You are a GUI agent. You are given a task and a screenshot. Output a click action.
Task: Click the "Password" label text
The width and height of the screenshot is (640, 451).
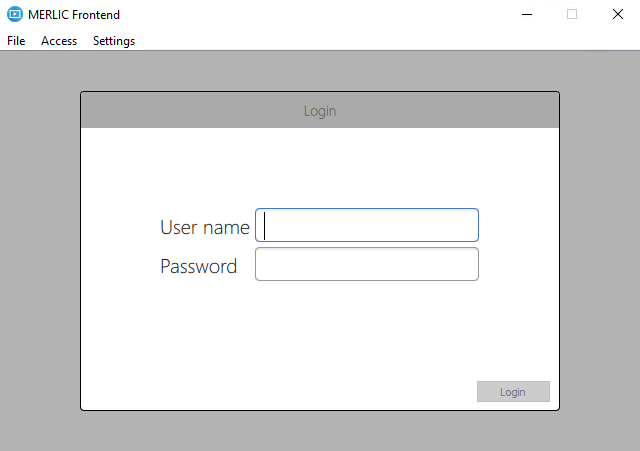click(x=198, y=266)
